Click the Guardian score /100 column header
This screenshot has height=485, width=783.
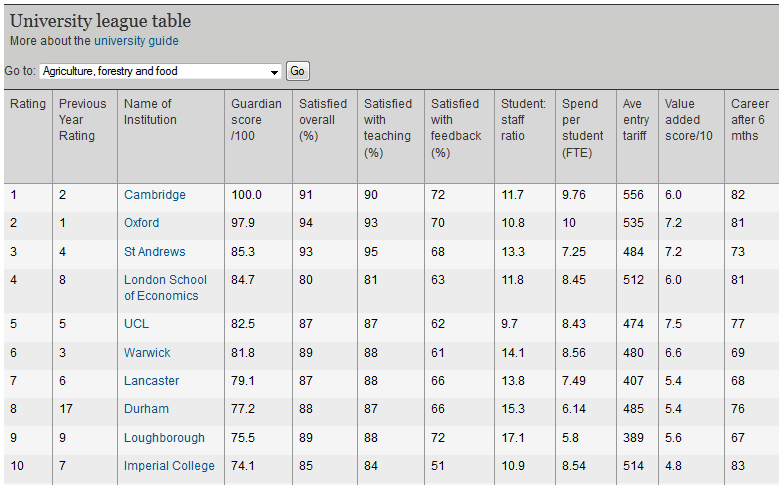[248, 119]
